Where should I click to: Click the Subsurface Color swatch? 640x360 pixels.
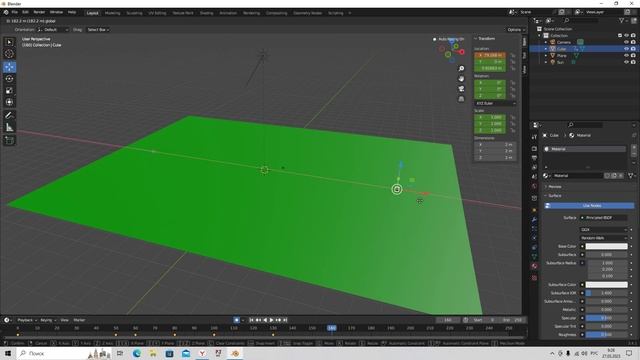(607, 285)
